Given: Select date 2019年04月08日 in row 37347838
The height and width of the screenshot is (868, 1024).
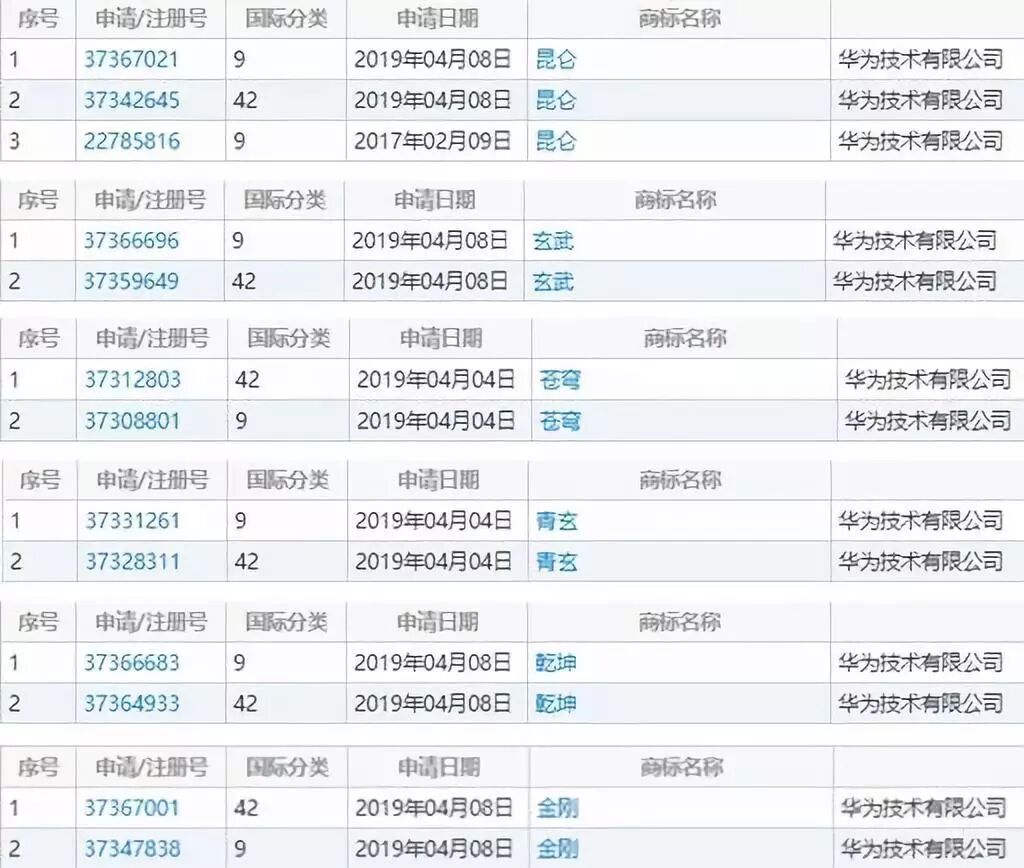Looking at the screenshot, I should [x=434, y=848].
